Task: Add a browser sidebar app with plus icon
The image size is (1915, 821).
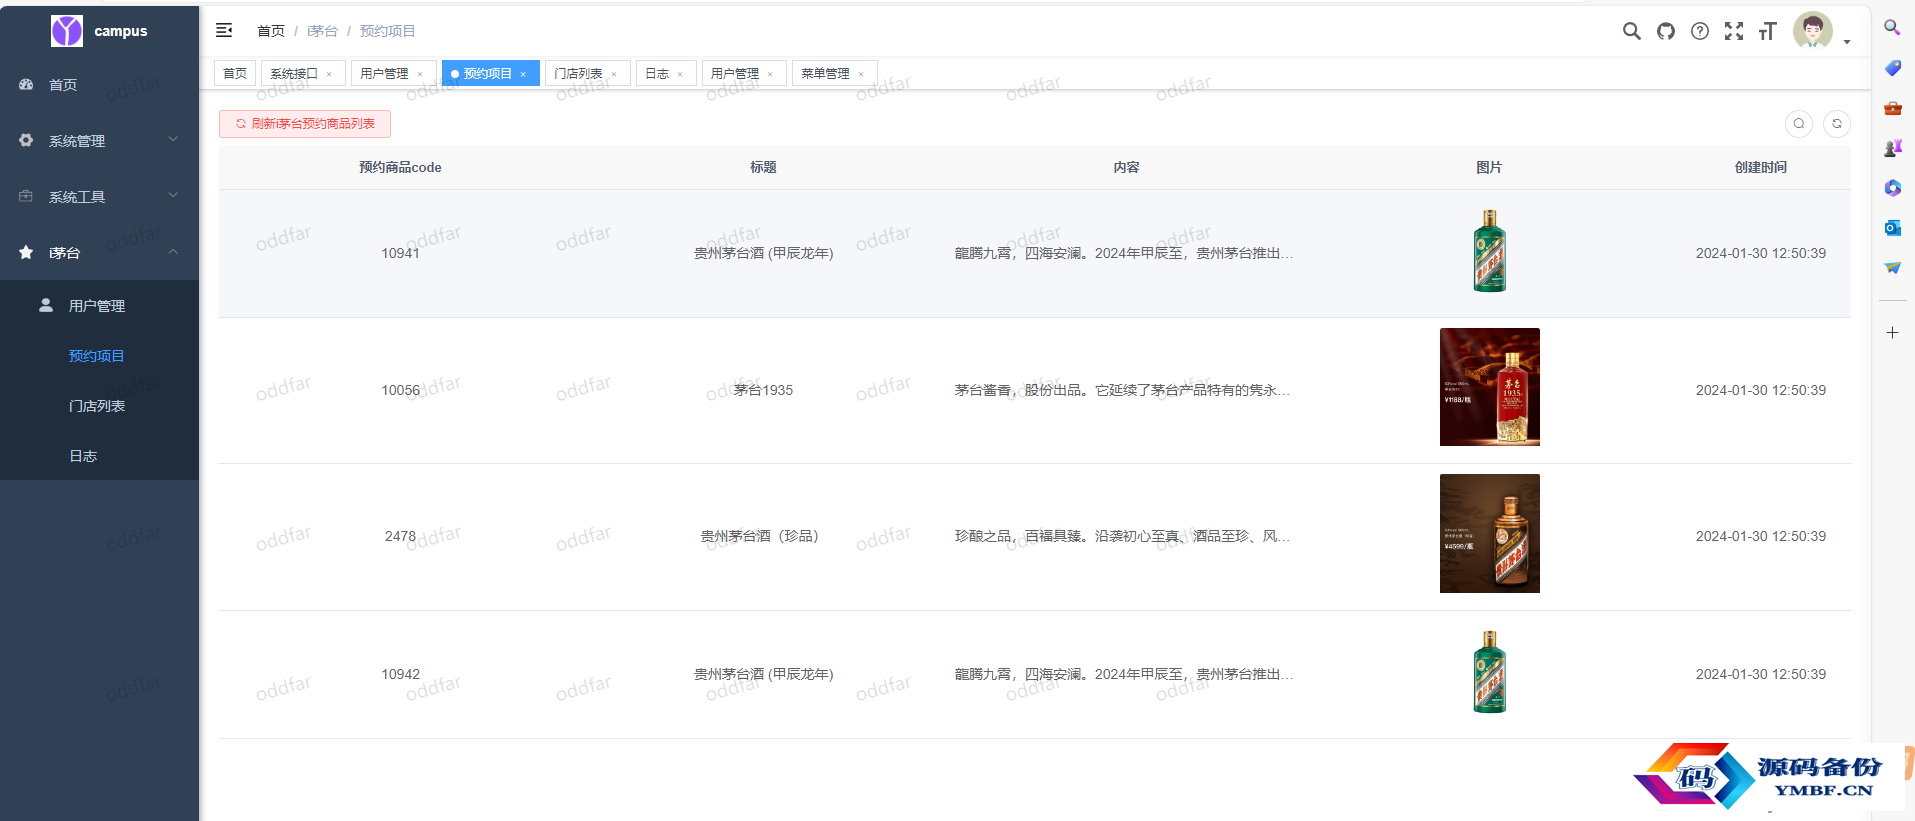Action: click(1892, 332)
